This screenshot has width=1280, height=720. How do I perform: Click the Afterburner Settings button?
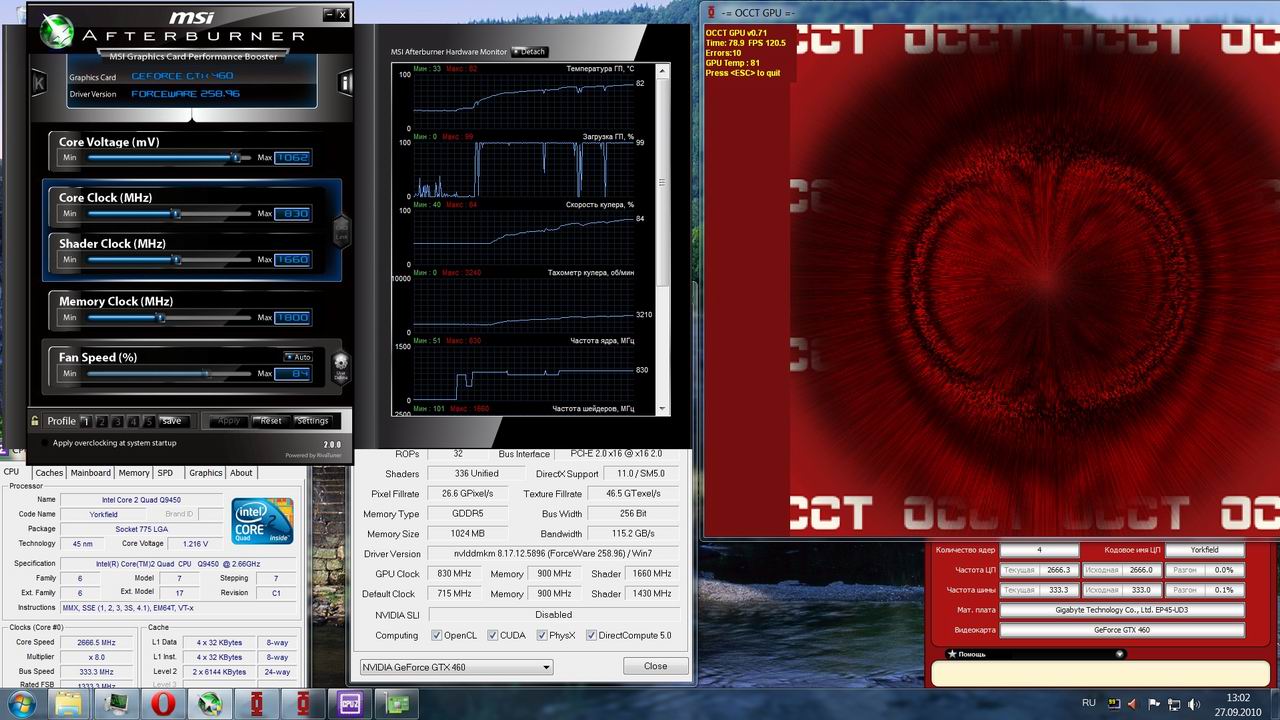(x=312, y=421)
